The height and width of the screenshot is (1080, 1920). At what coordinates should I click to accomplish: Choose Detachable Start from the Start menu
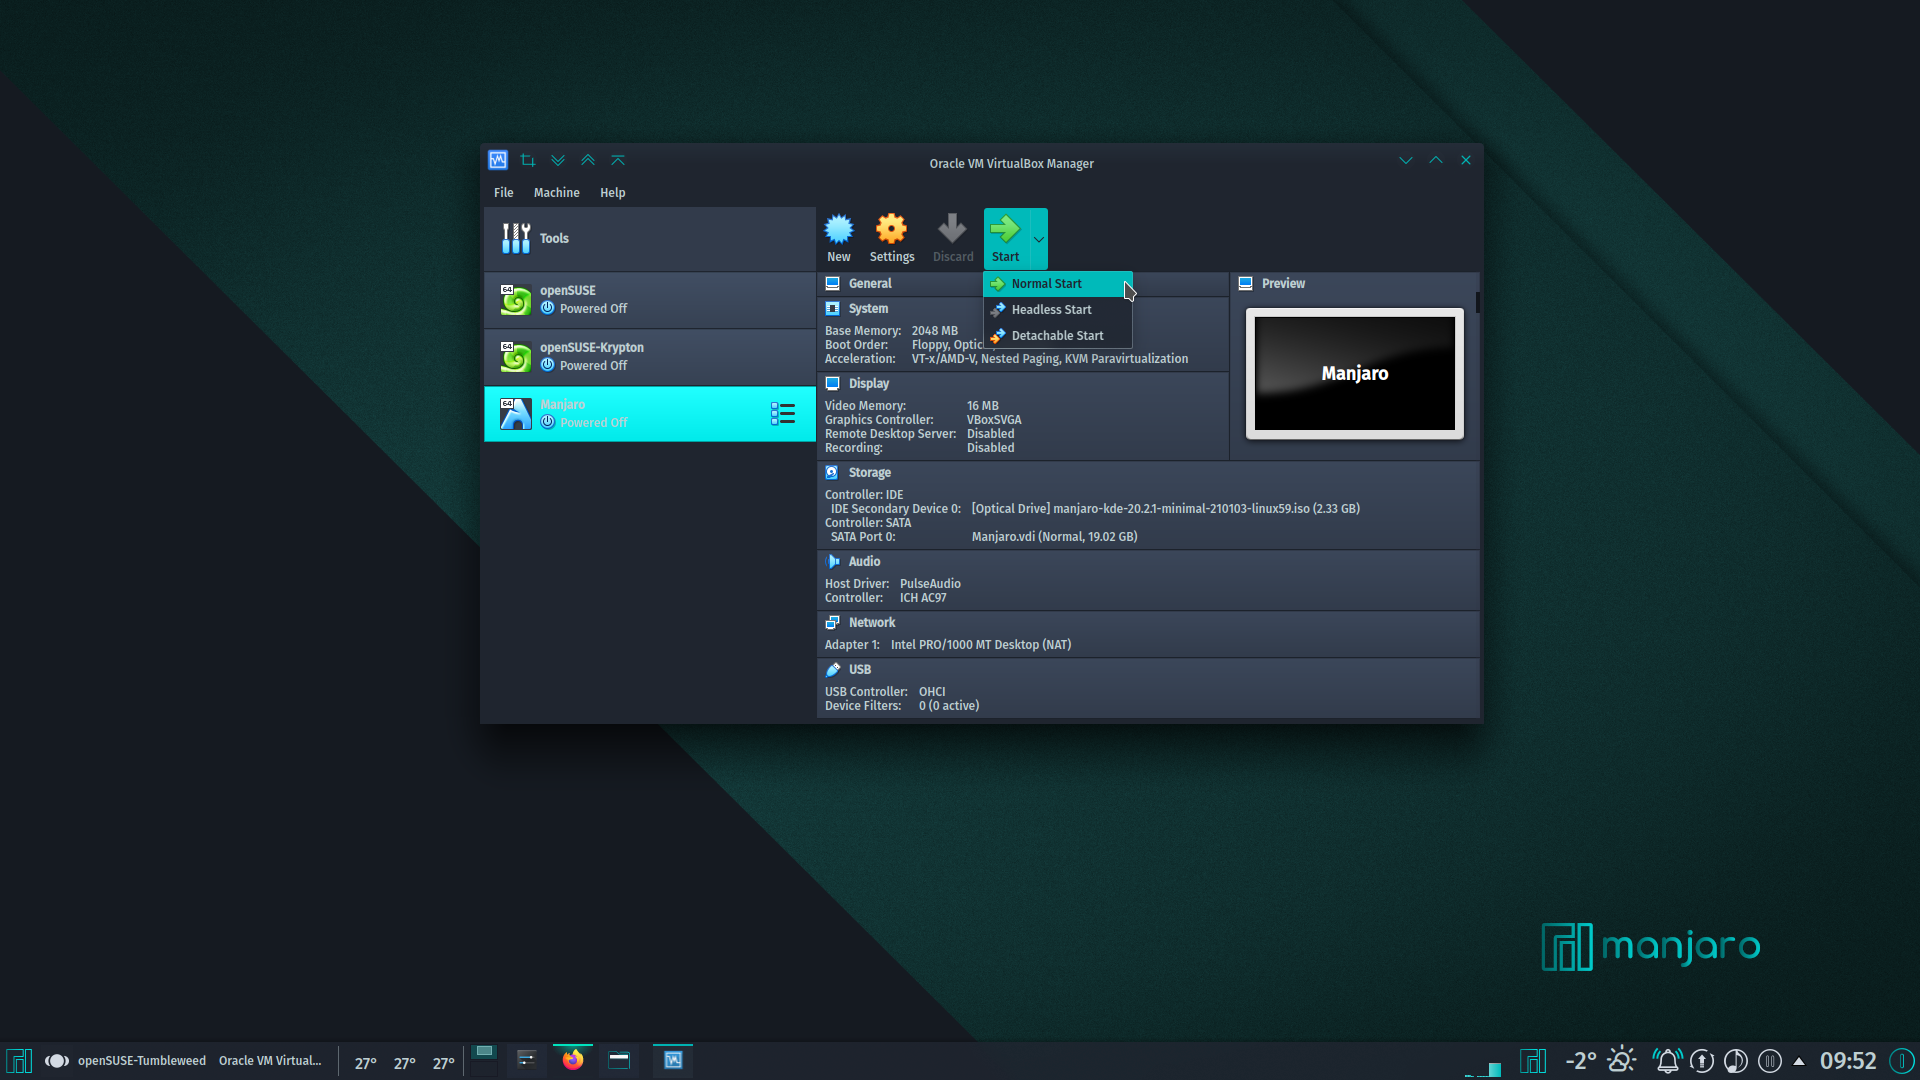click(x=1058, y=336)
